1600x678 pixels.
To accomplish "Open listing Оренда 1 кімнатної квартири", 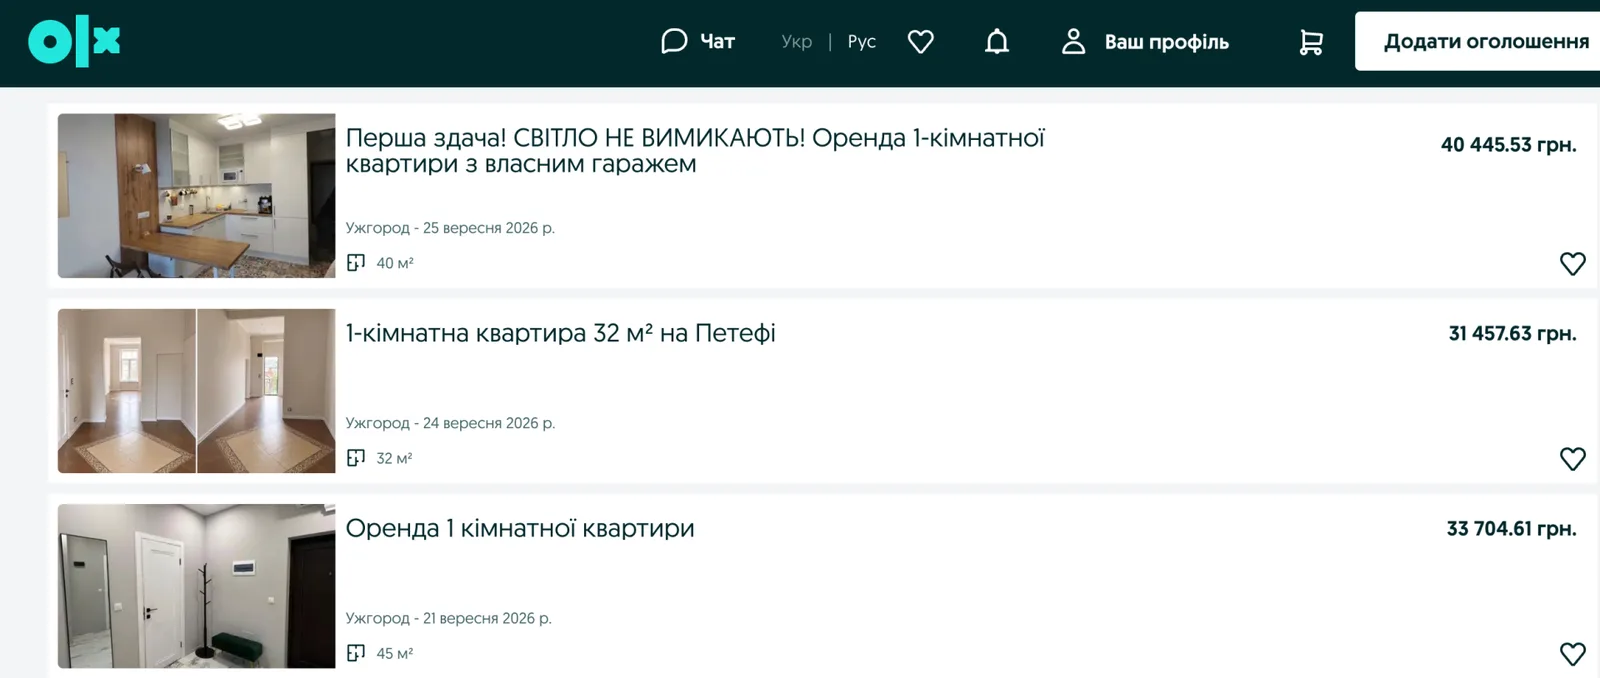I will (520, 528).
